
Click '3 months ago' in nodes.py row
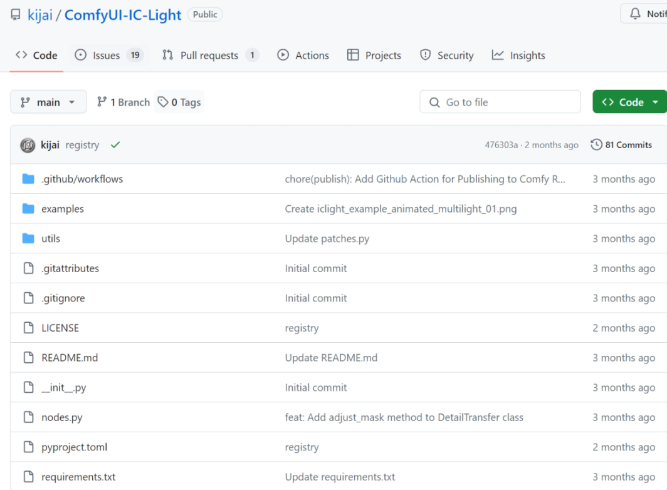[x=624, y=417]
